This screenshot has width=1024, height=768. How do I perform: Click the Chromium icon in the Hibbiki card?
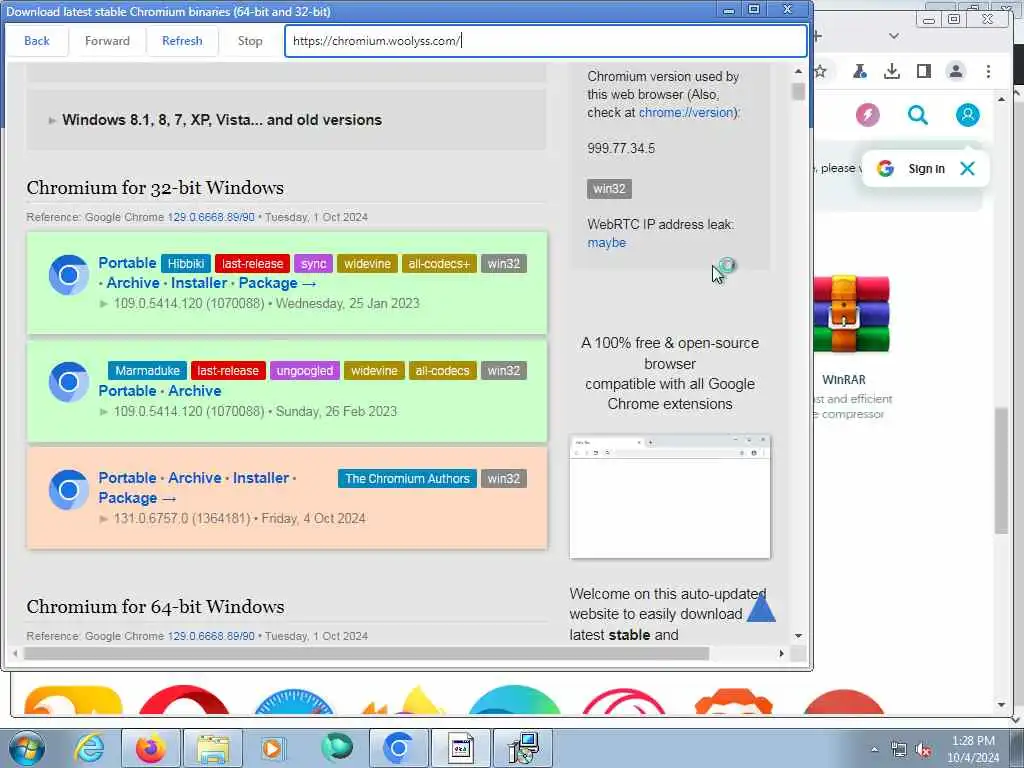coord(69,275)
